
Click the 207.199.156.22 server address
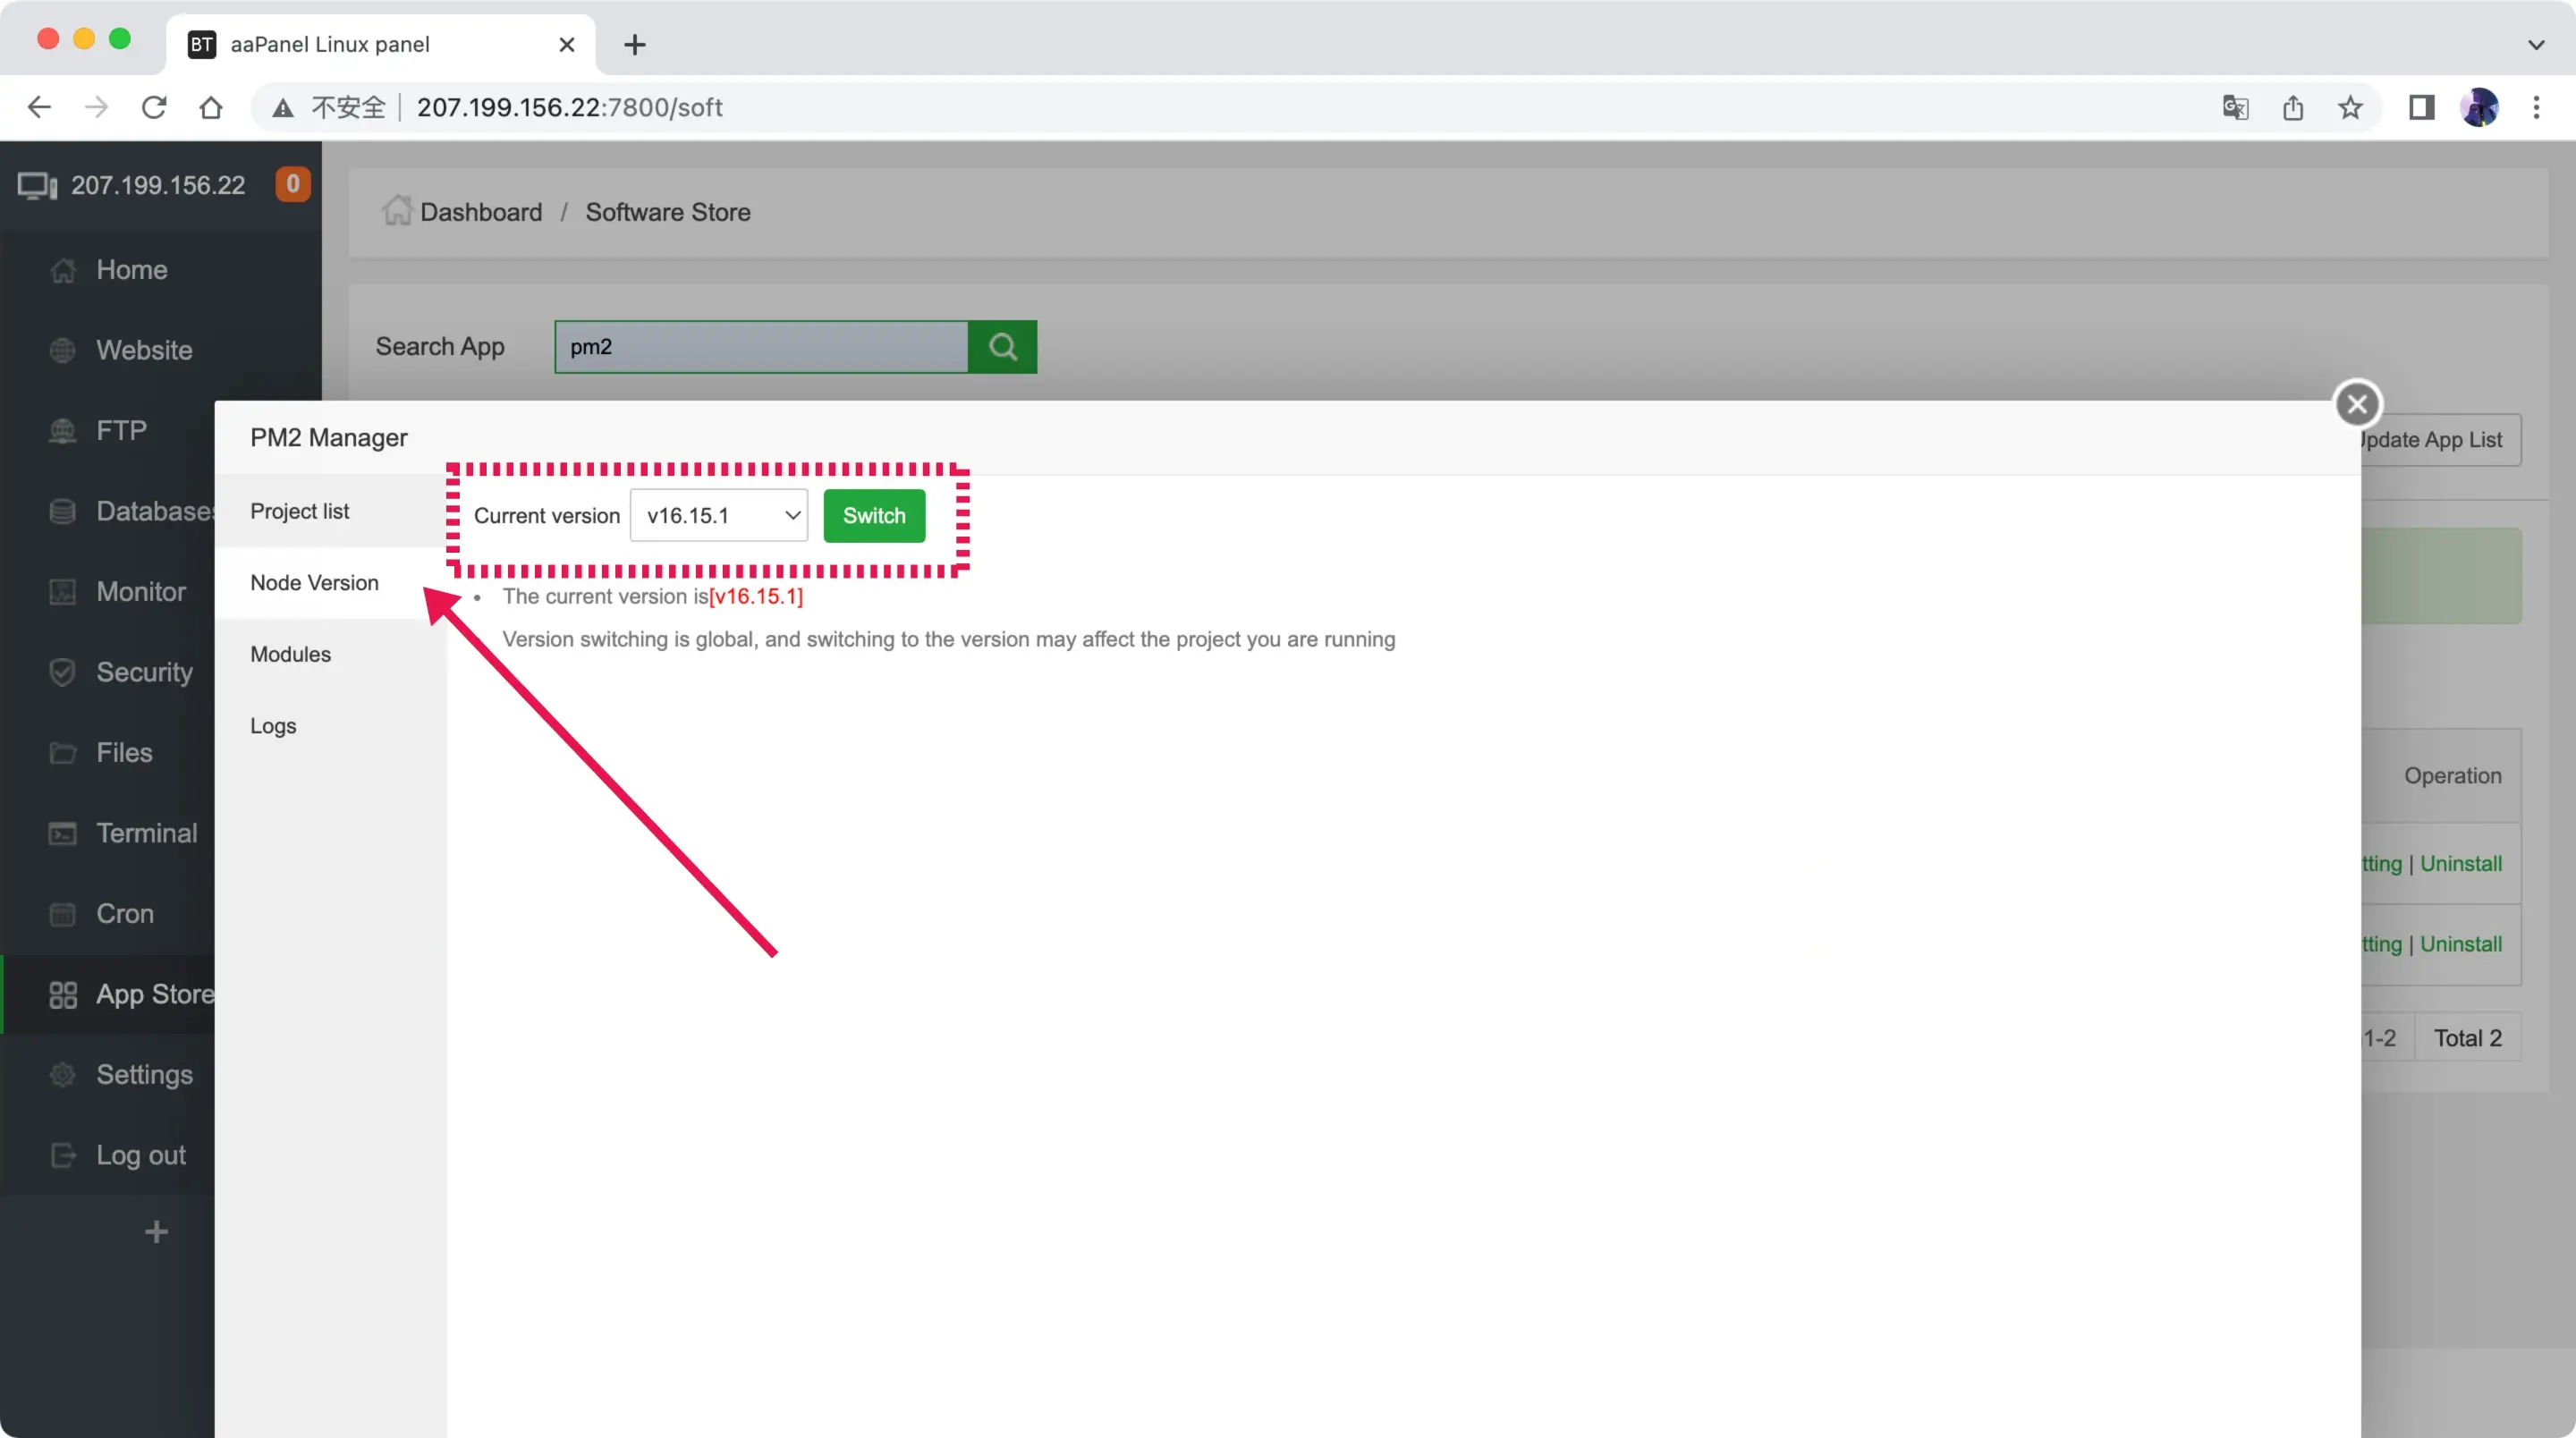[158, 185]
